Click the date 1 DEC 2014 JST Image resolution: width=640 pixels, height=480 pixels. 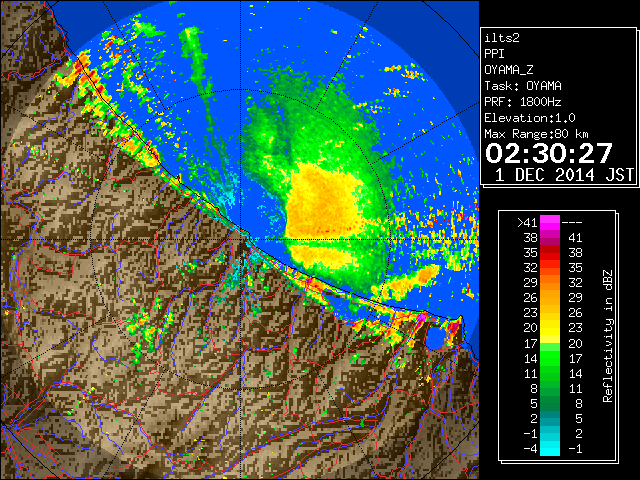[564, 175]
